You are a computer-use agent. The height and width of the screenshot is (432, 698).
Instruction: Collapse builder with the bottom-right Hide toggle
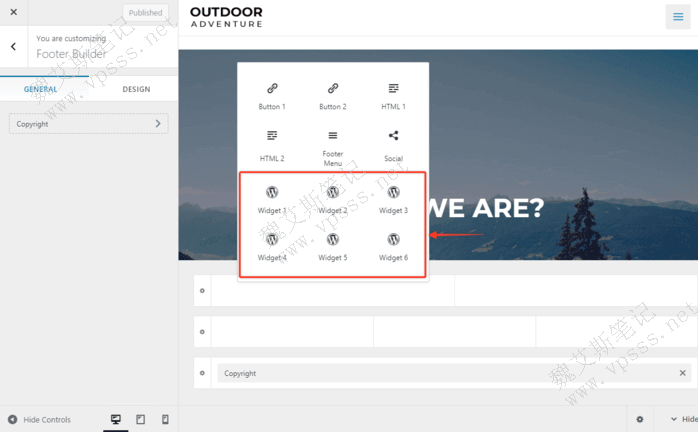684,419
